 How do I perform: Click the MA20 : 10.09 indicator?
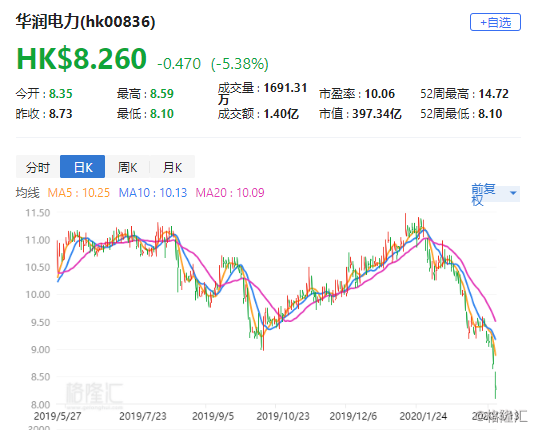tap(230, 193)
